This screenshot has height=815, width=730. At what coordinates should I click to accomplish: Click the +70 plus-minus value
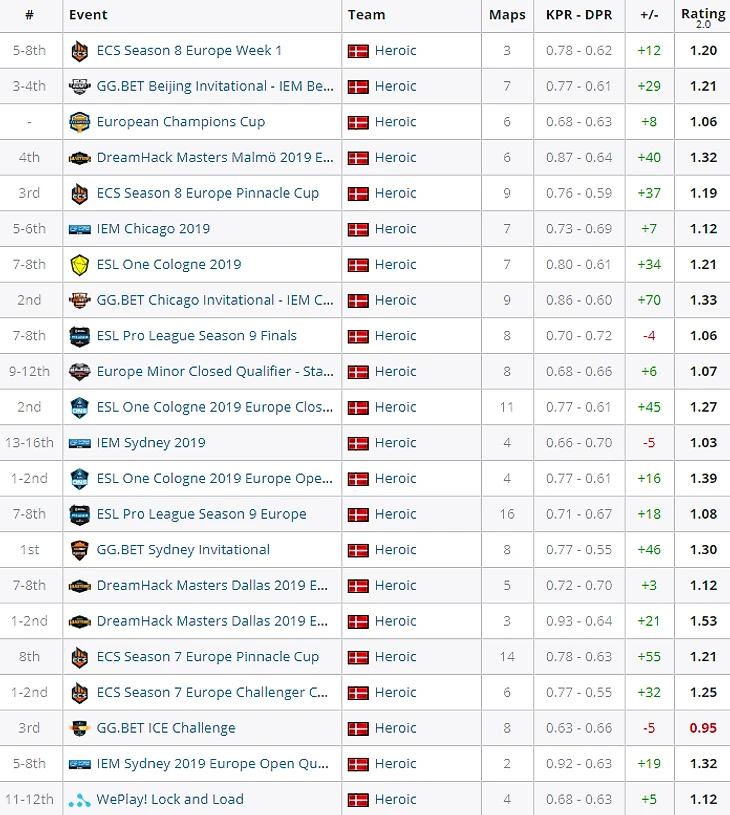coord(649,300)
